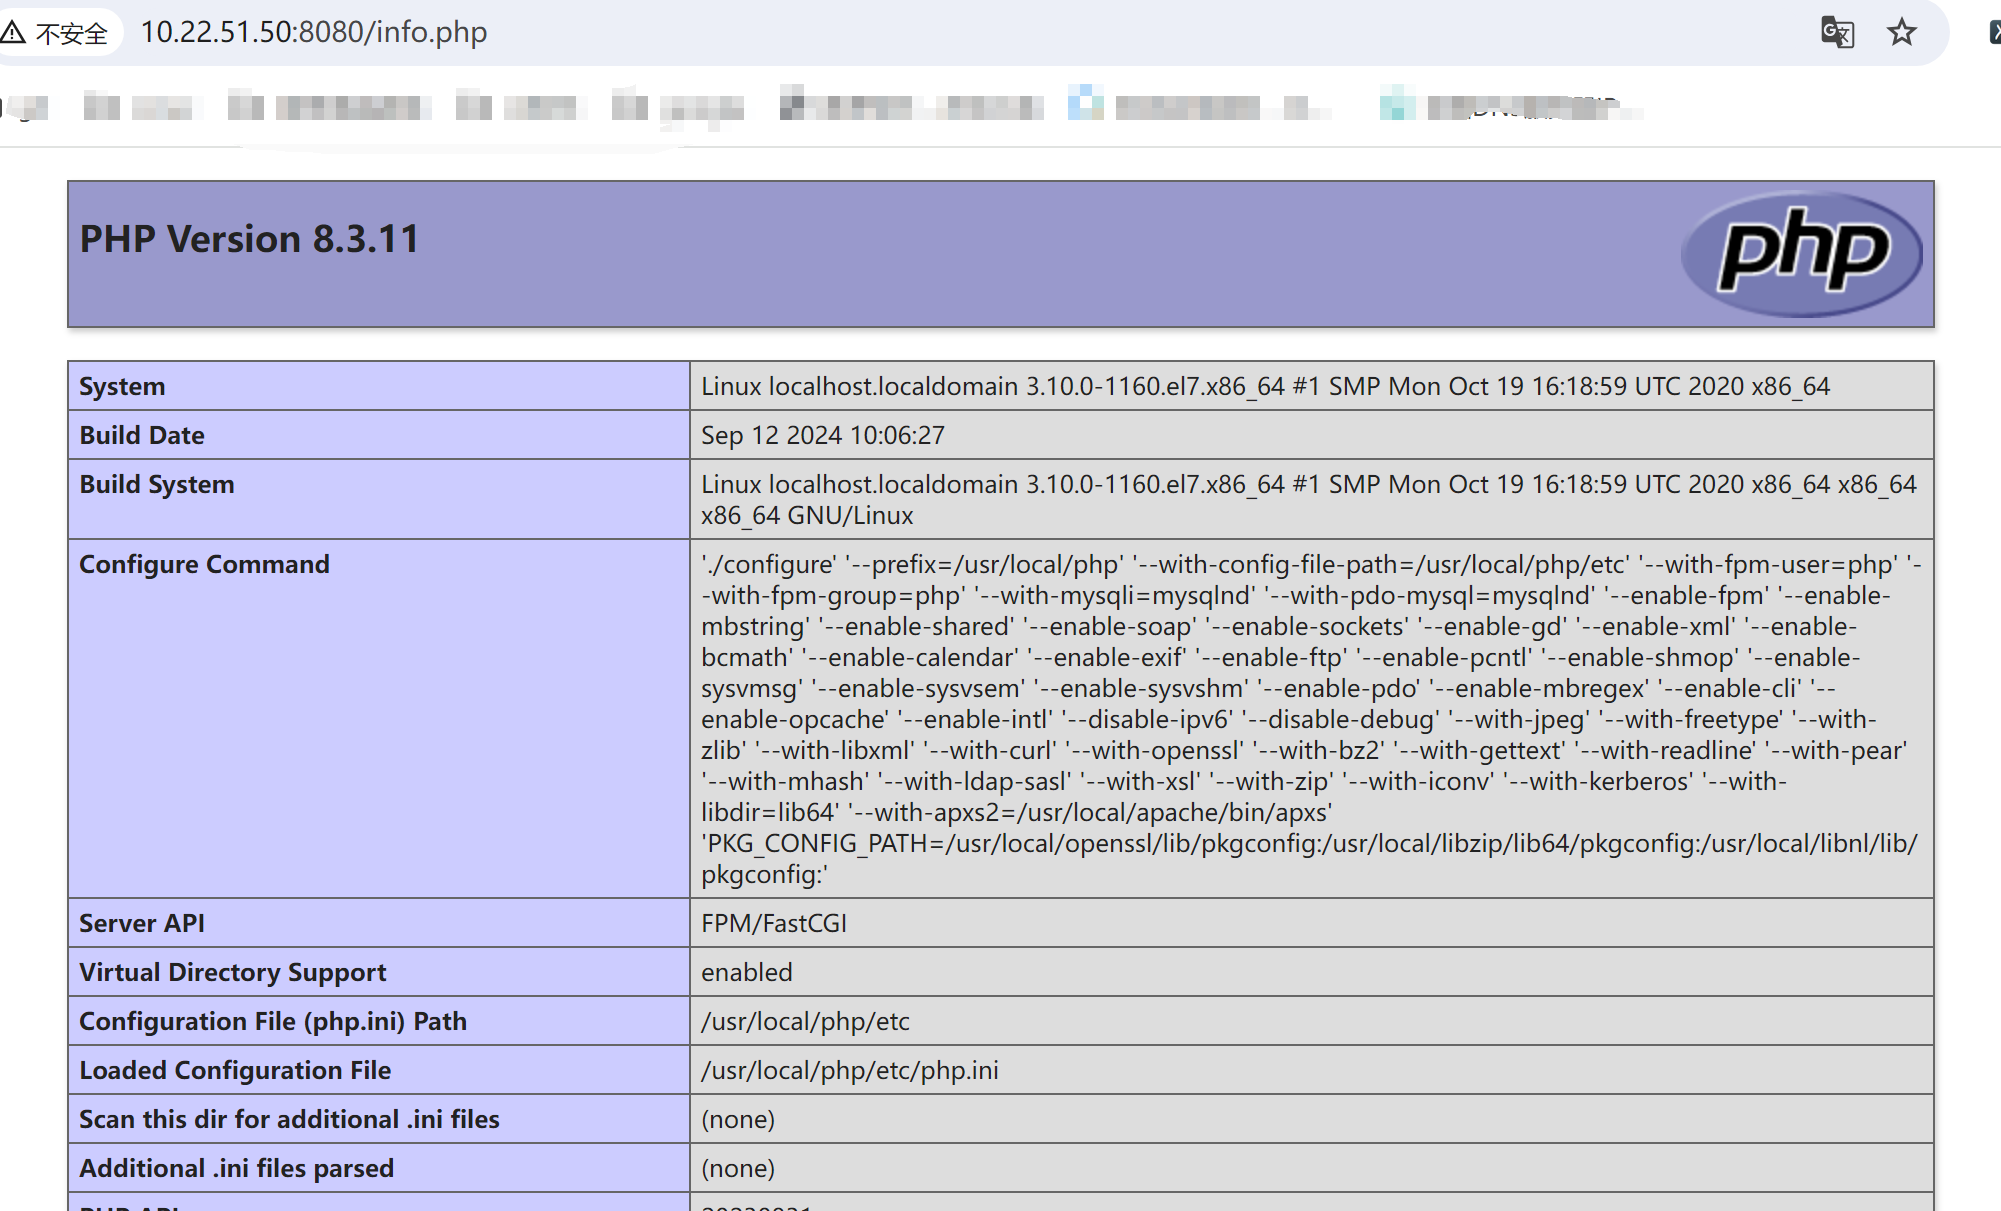Bookmark this page with the star icon
Image resolution: width=2001 pixels, height=1211 pixels.
(x=1901, y=32)
